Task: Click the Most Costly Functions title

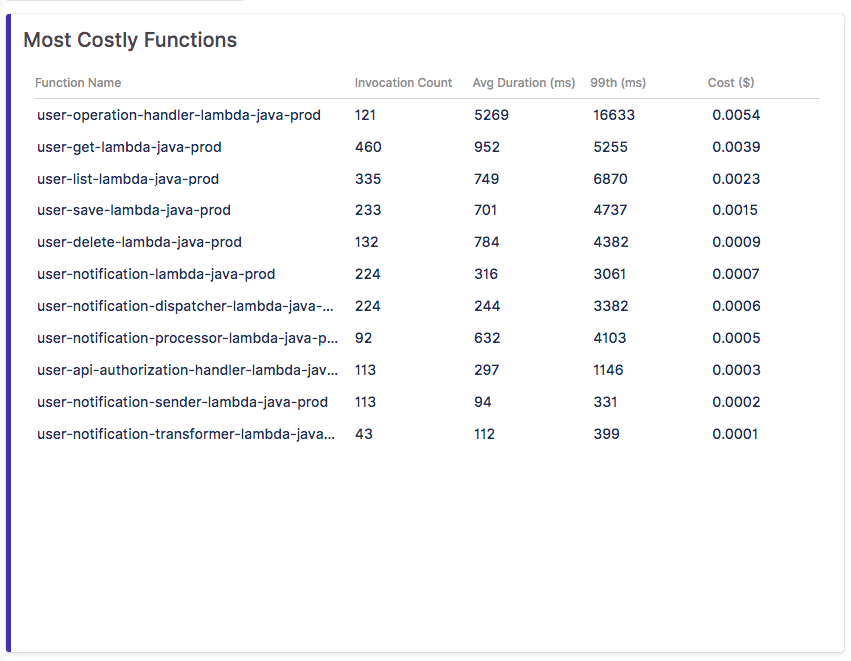Action: pyautogui.click(x=130, y=40)
